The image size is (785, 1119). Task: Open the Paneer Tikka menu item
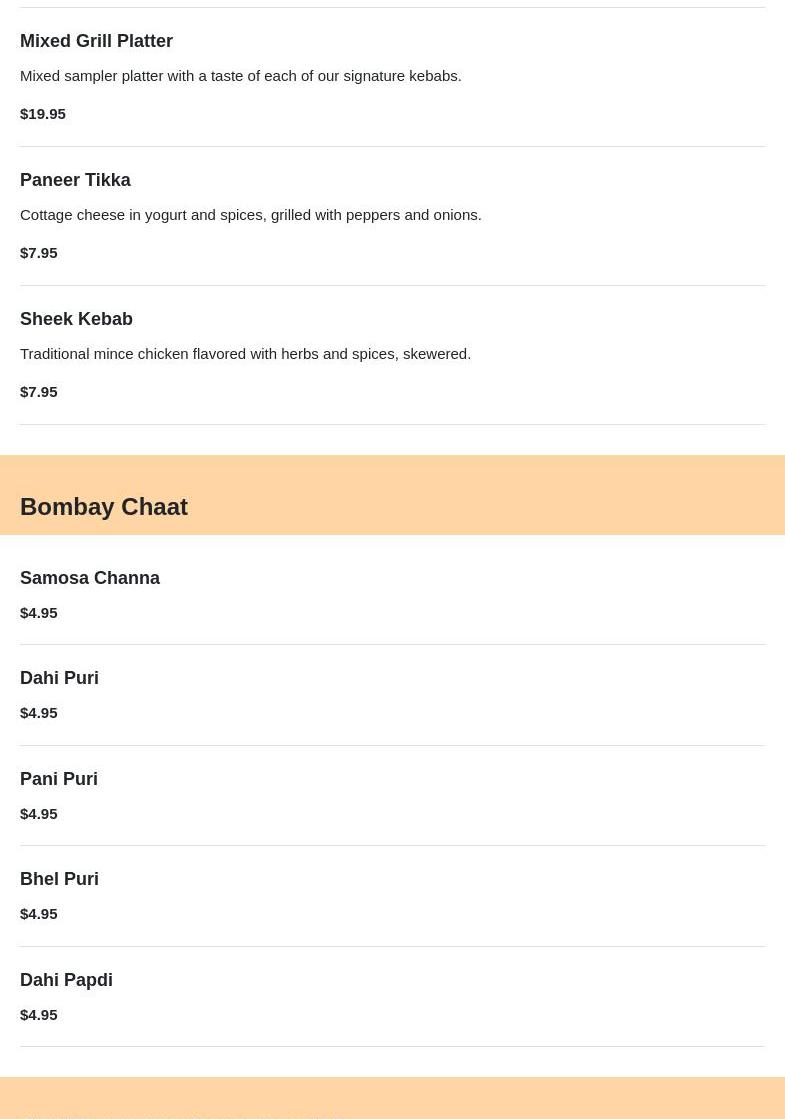pyautogui.click(x=75, y=180)
